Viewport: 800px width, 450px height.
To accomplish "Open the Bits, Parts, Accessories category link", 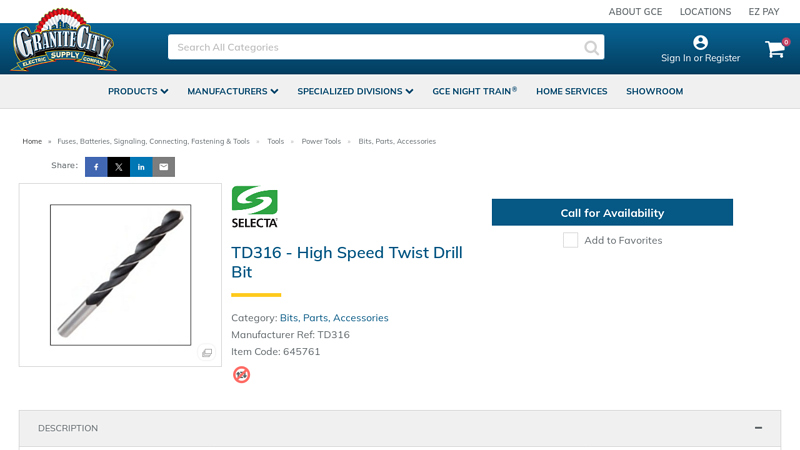I will tap(334, 318).
